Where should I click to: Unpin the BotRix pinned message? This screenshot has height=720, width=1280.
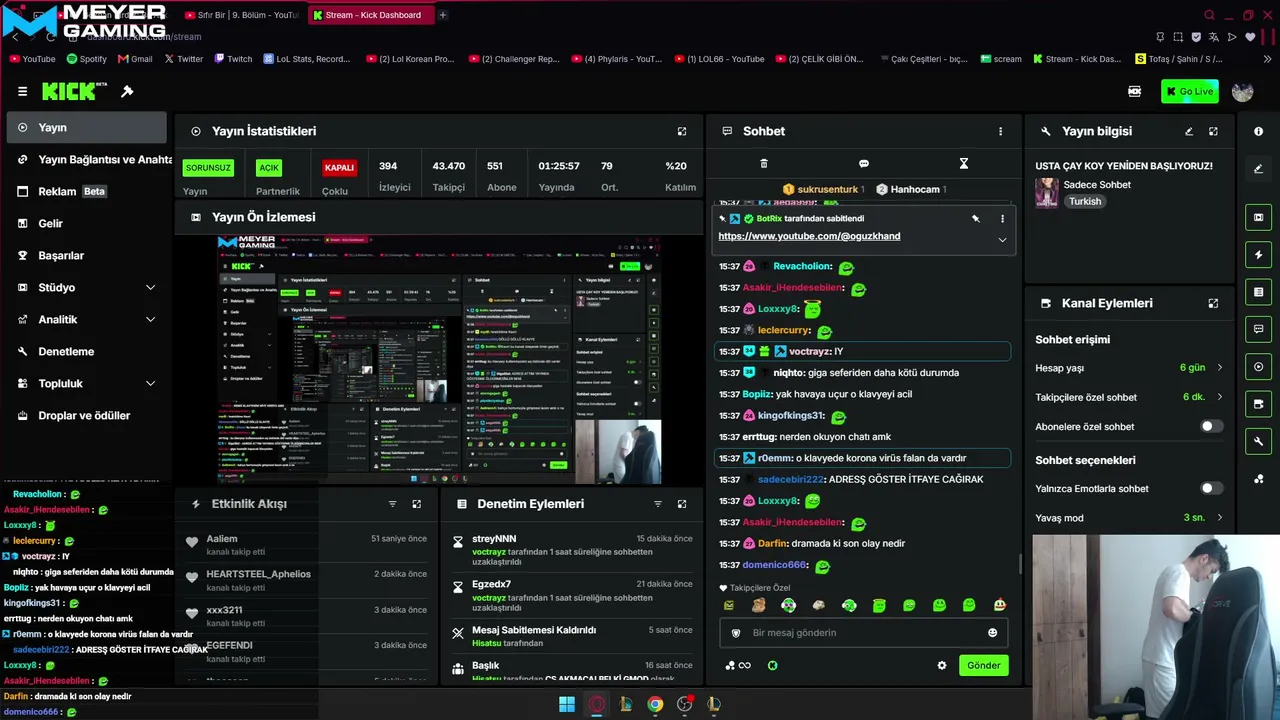click(976, 218)
